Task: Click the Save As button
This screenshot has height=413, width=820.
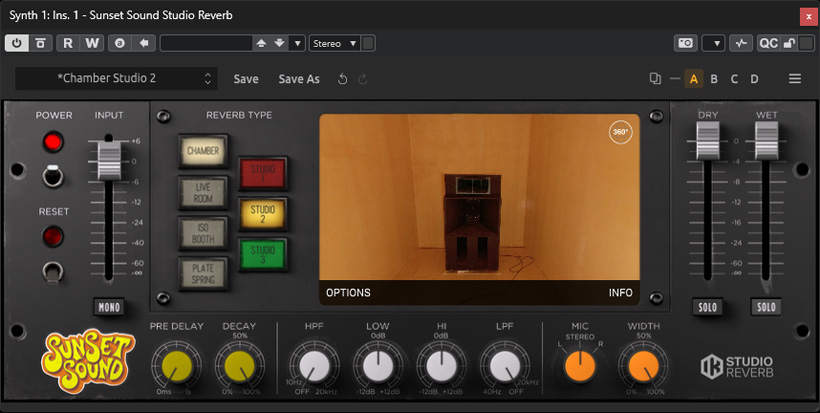Action: pyautogui.click(x=299, y=79)
